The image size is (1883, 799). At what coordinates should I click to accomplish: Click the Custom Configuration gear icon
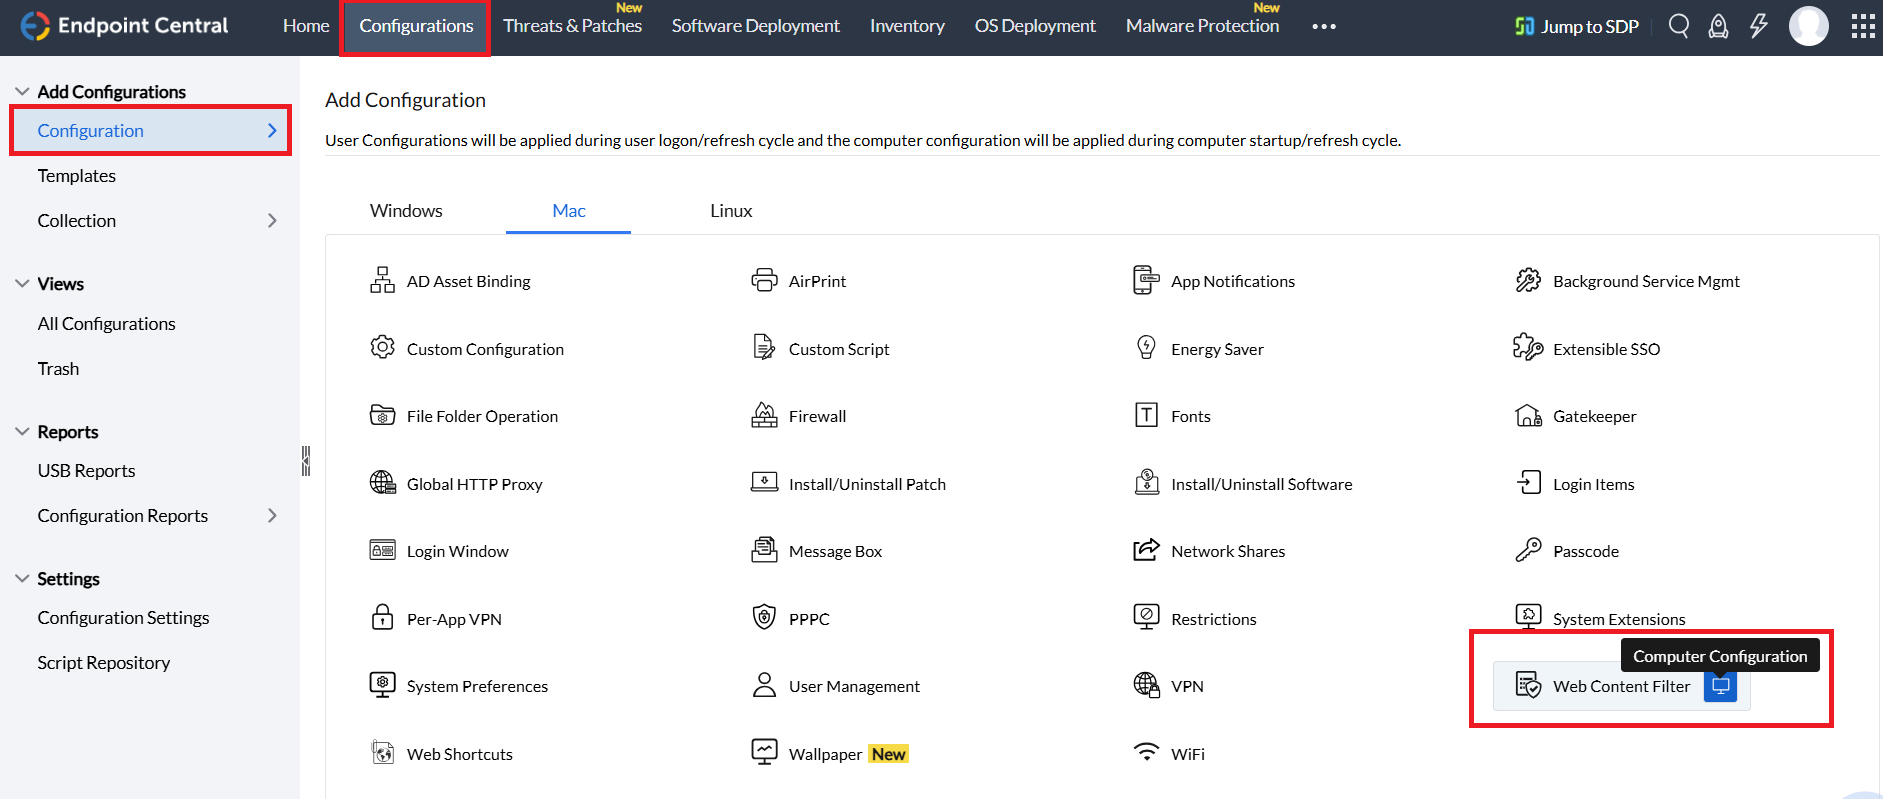pos(382,347)
